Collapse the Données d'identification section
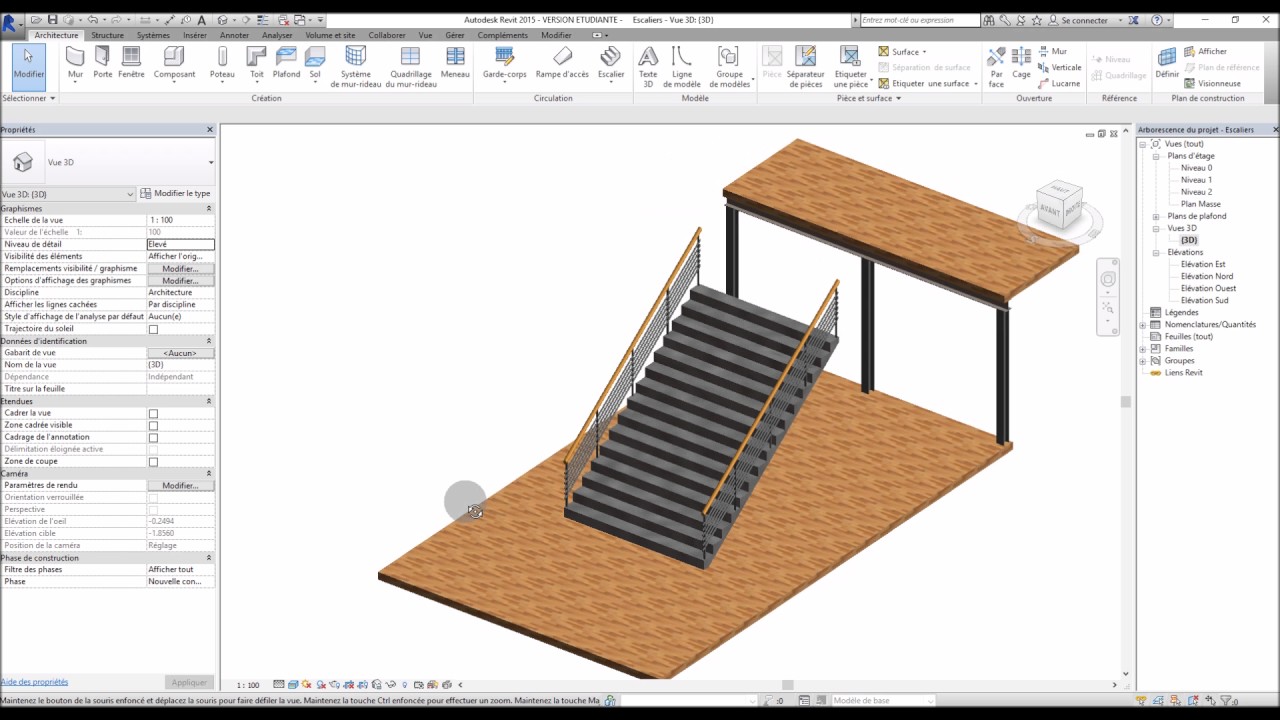The width and height of the screenshot is (1280, 720). pyautogui.click(x=209, y=341)
